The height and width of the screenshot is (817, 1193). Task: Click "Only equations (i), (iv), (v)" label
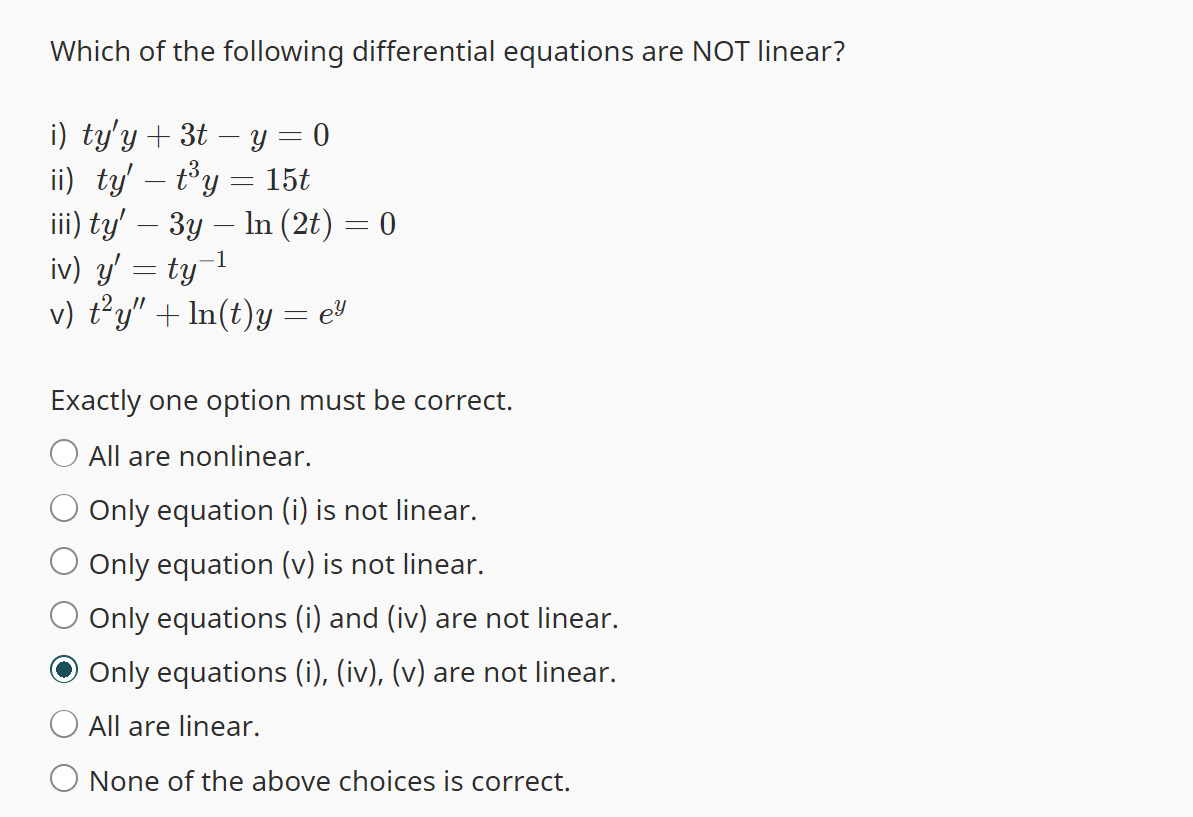(x=351, y=671)
